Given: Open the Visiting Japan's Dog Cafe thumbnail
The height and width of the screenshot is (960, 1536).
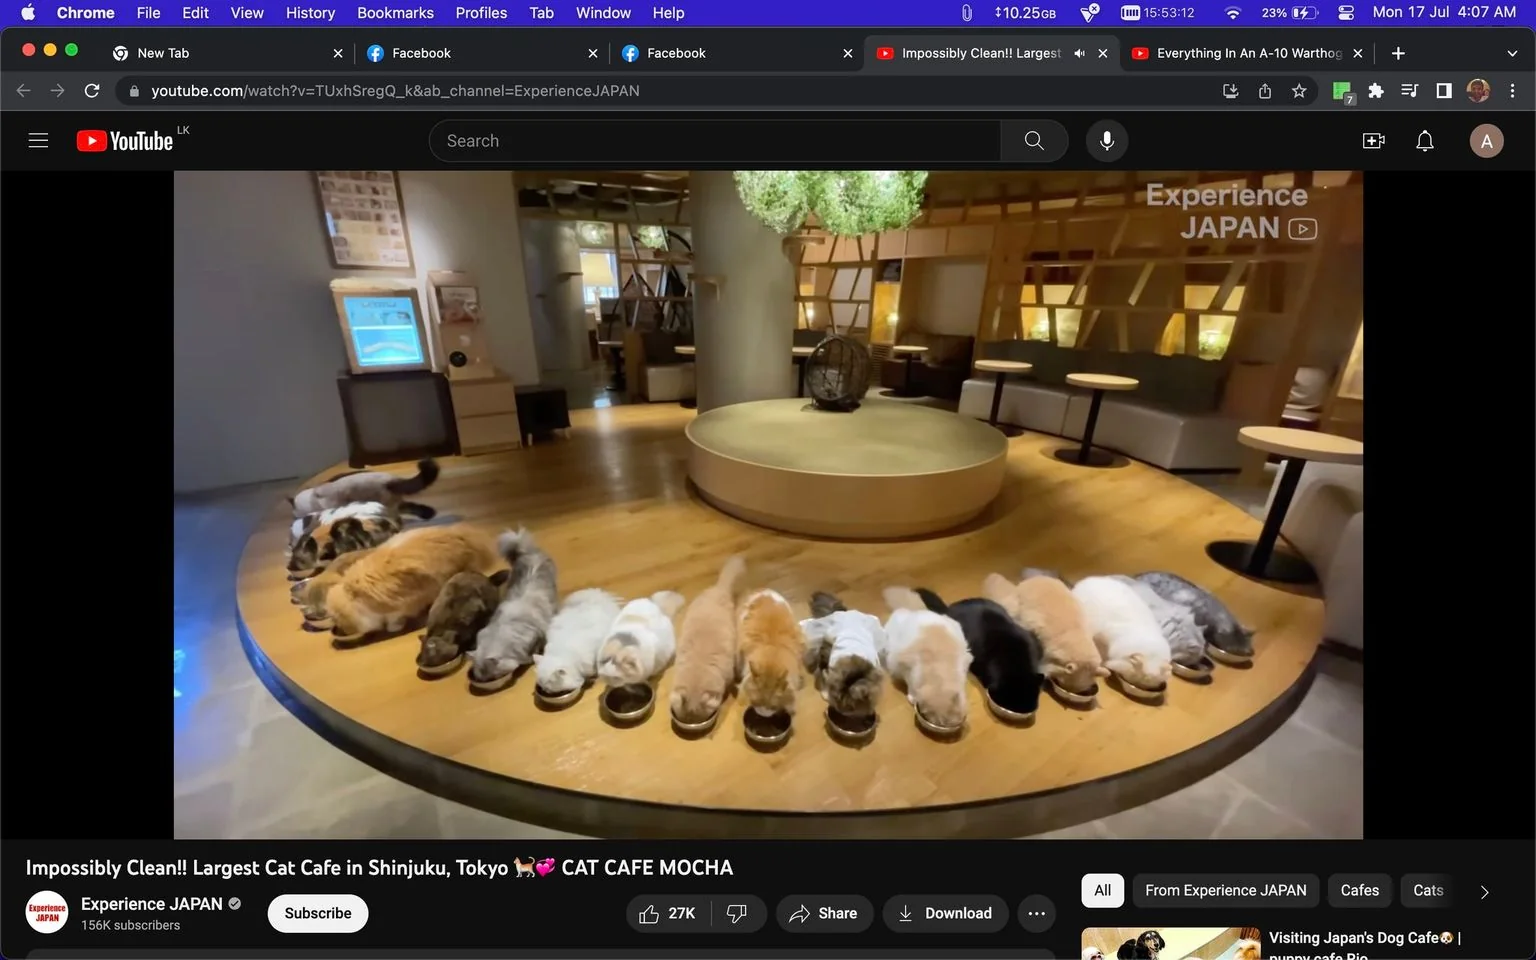Looking at the screenshot, I should 1171,944.
